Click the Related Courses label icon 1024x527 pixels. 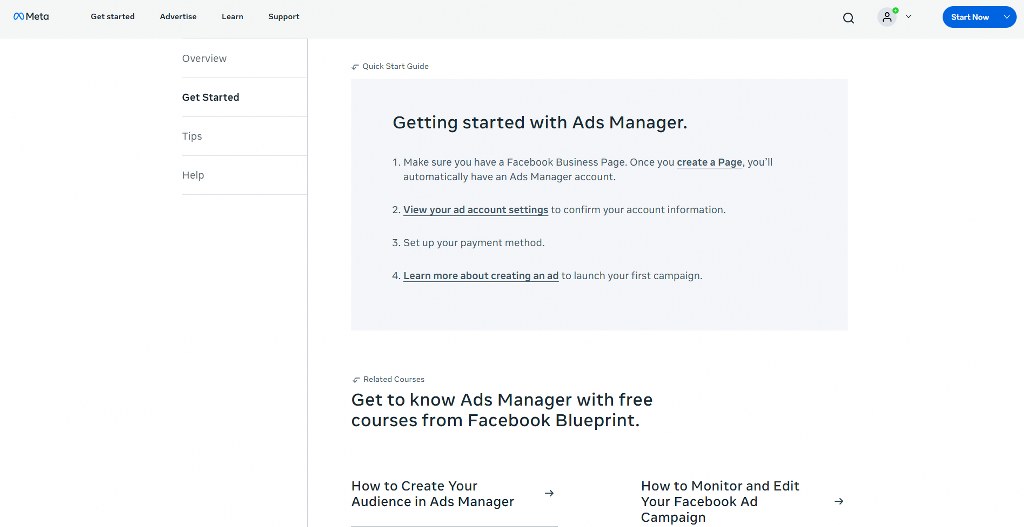click(356, 379)
